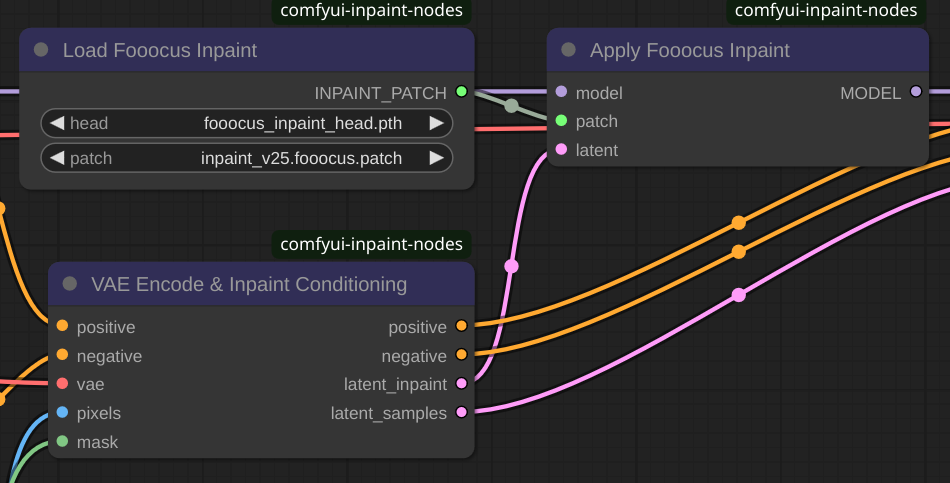Click the negative output socket on VAE Encode node
The image size is (950, 483).
click(x=462, y=355)
